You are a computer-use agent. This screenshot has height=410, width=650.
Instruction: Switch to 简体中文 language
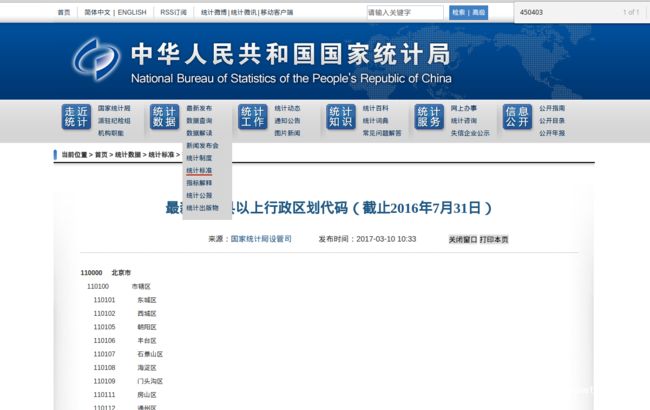(97, 12)
